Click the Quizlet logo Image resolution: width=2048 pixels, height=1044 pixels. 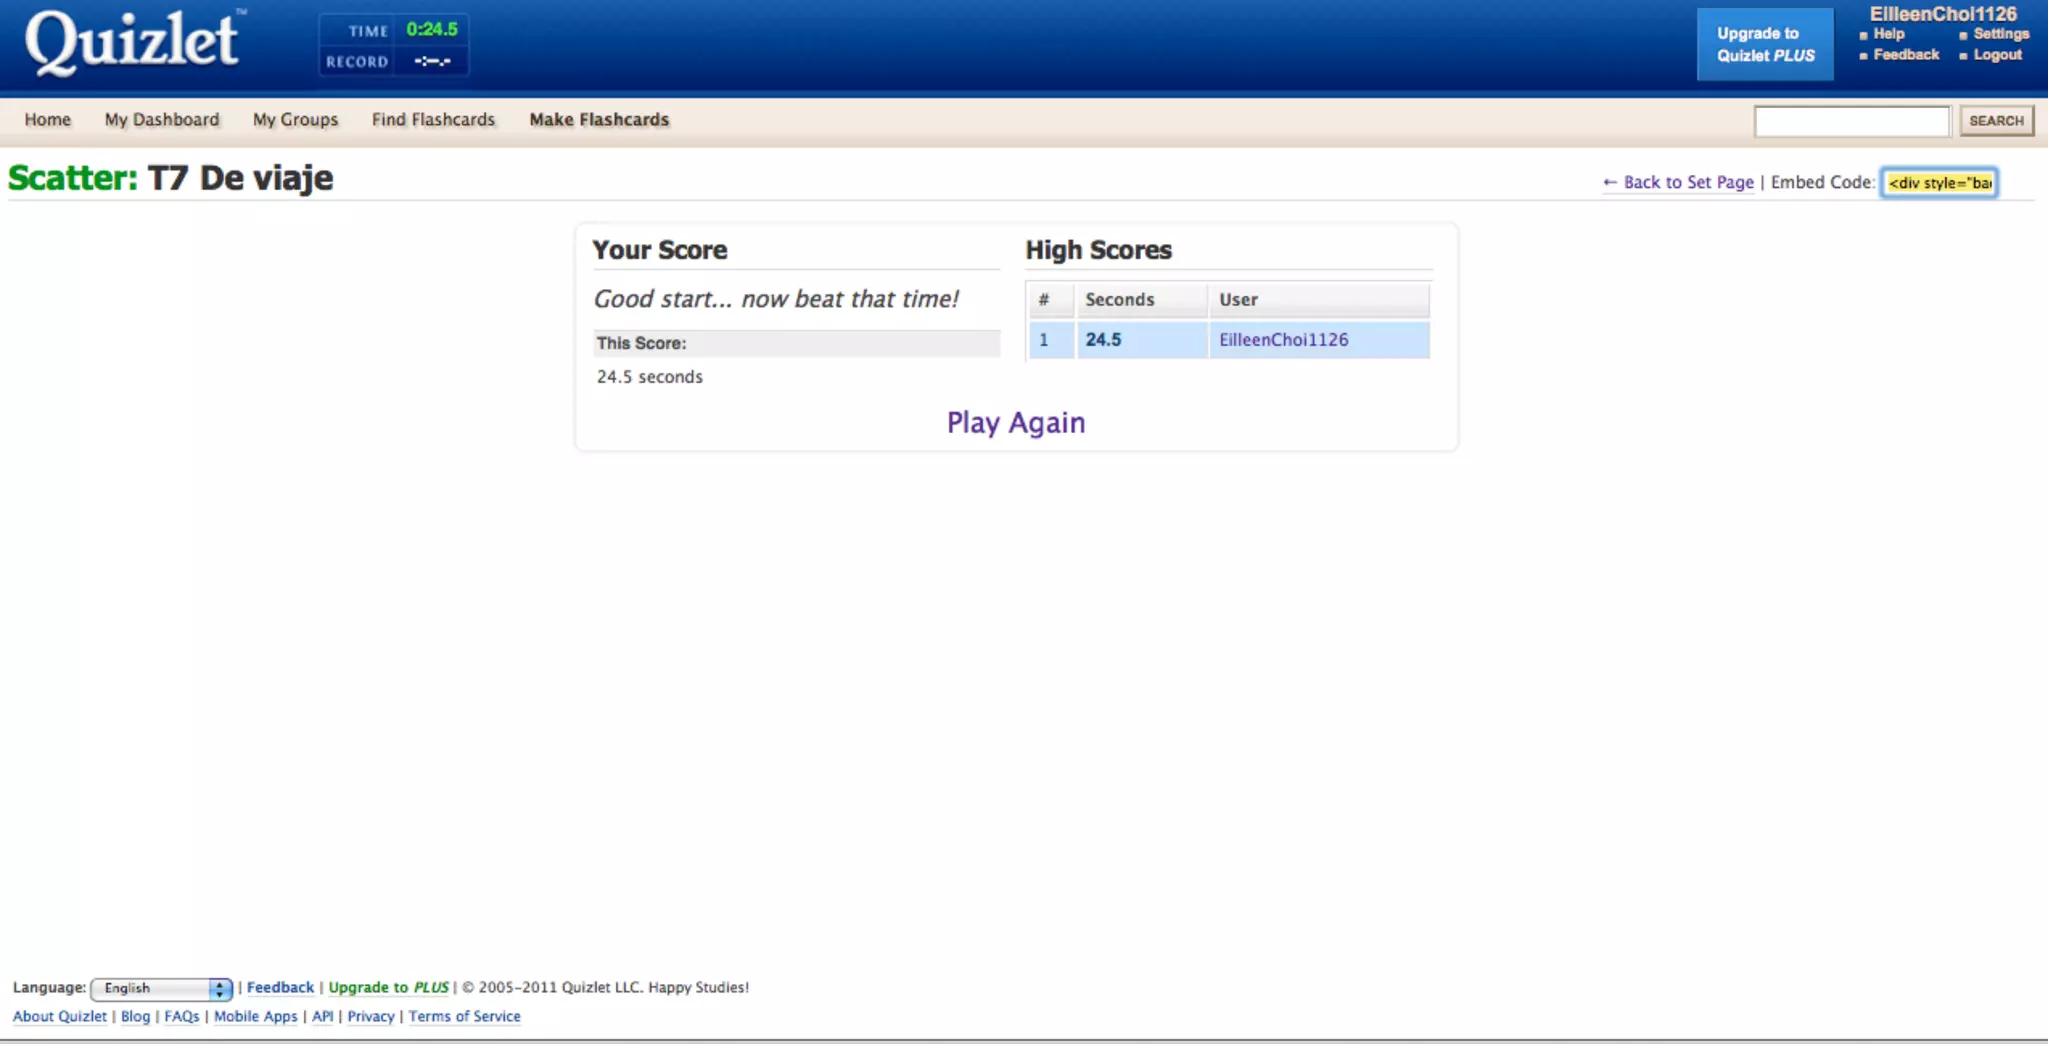[x=135, y=42]
